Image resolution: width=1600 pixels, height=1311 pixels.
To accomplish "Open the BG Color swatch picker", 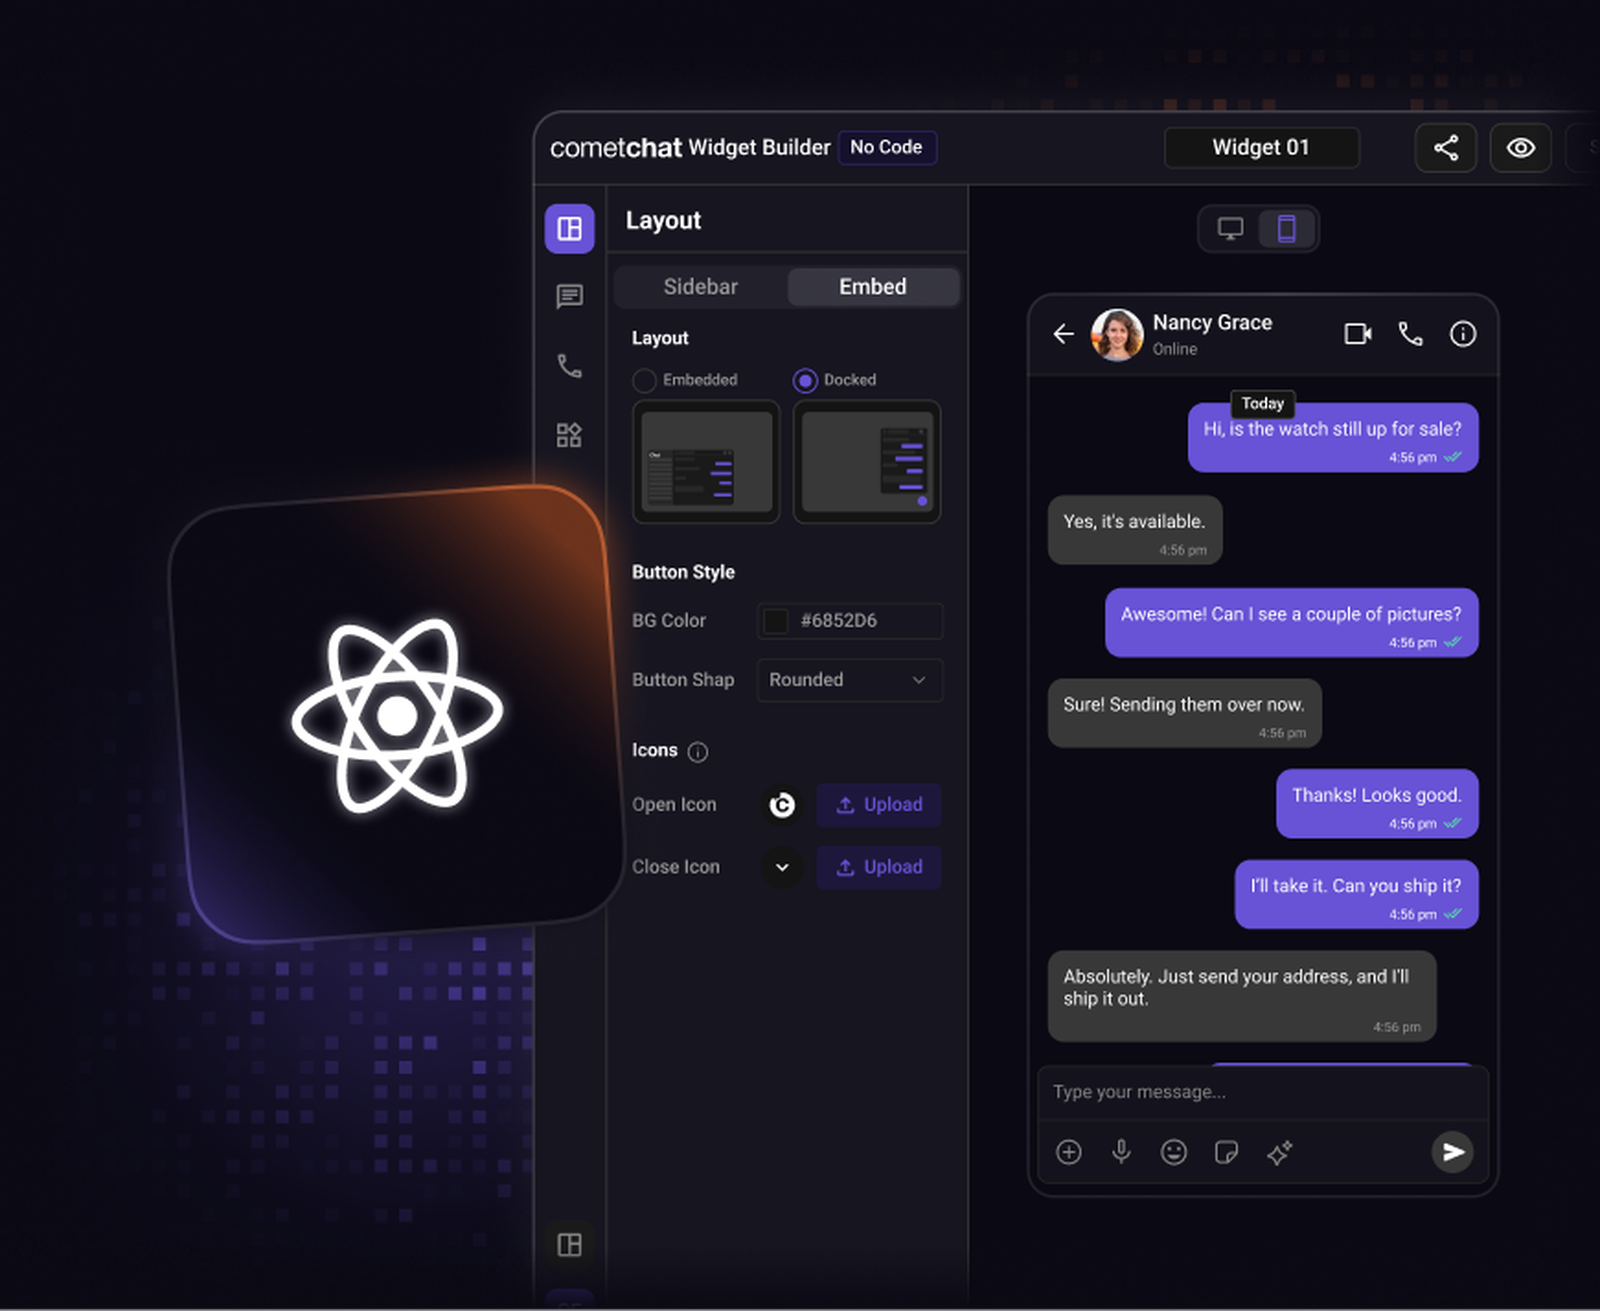I will click(x=776, y=621).
